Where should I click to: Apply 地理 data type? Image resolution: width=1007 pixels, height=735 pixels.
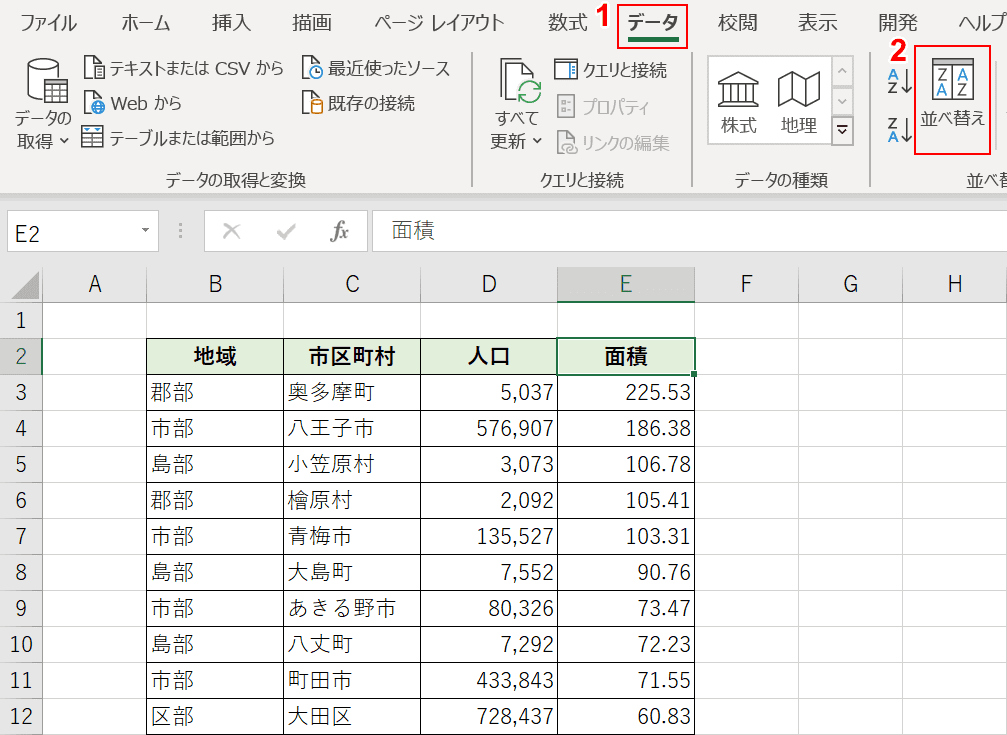pos(799,103)
